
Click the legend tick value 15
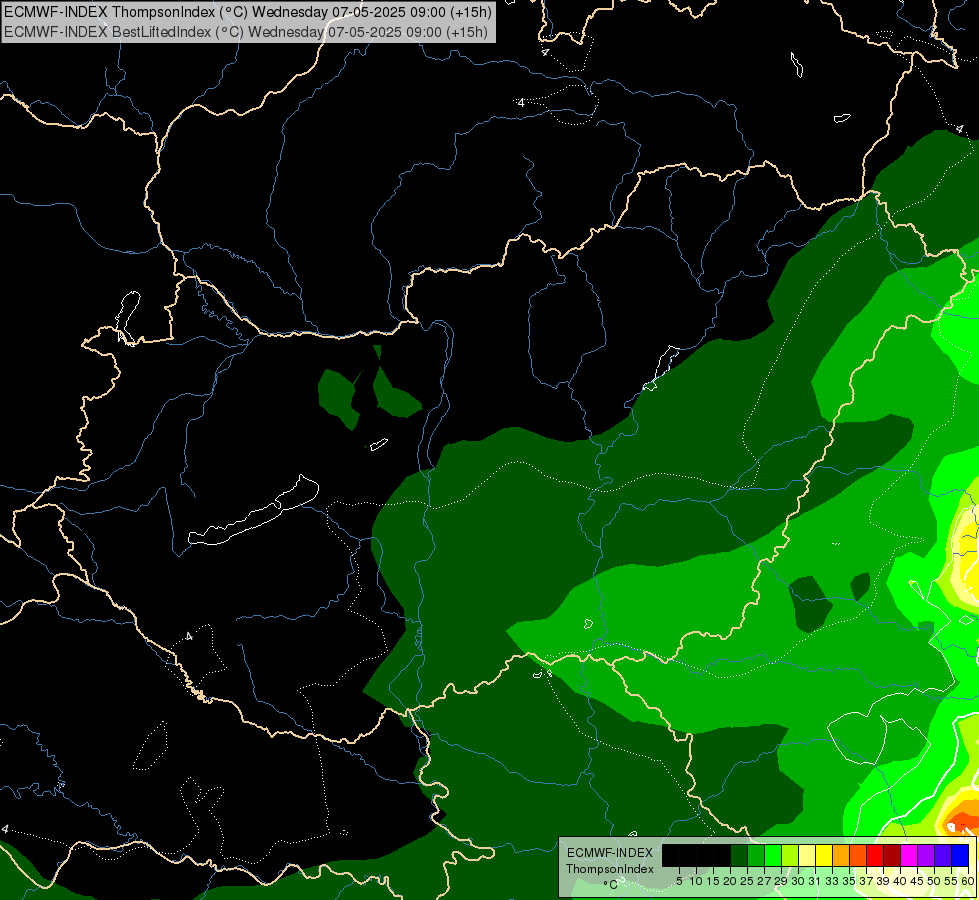pyautogui.click(x=713, y=881)
